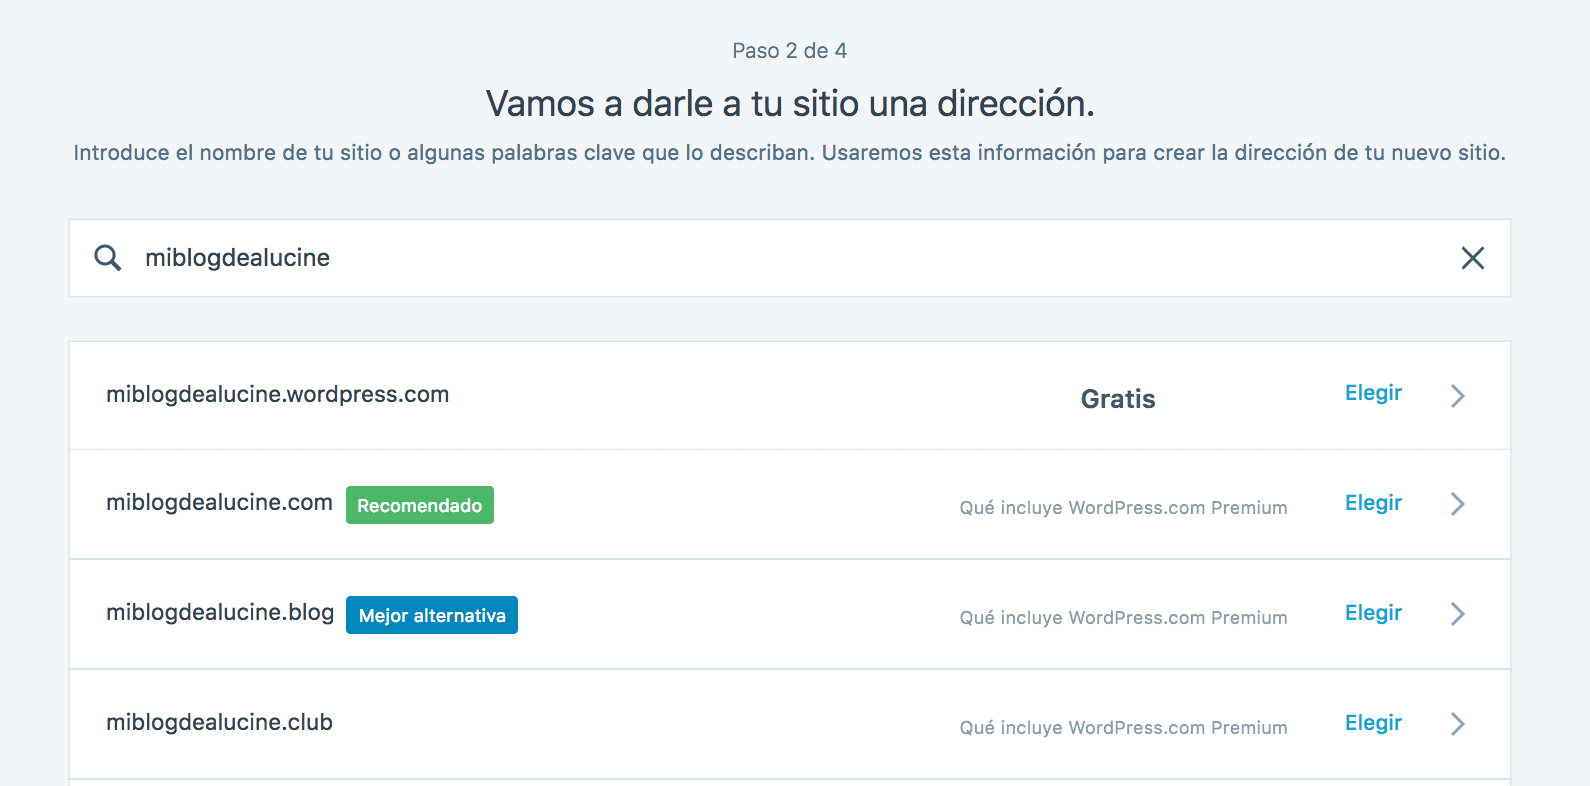Image resolution: width=1590 pixels, height=786 pixels.
Task: Select miblogdealucine.wordpress.com domain text
Action: (277, 395)
